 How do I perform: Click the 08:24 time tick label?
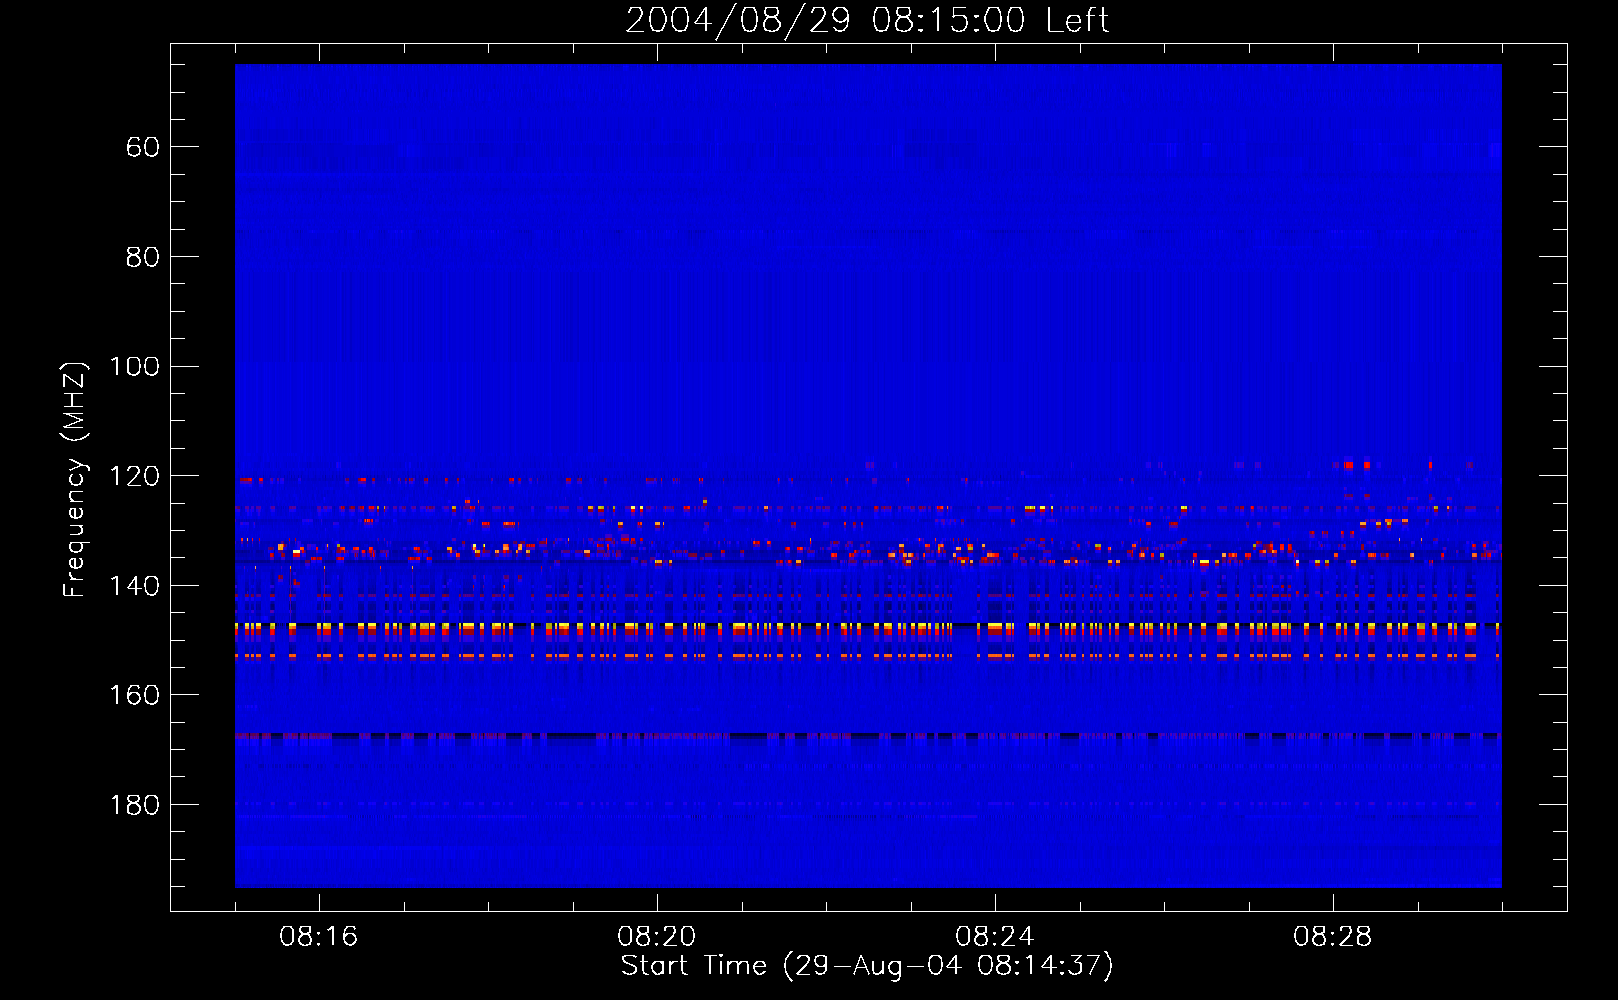pyautogui.click(x=994, y=937)
